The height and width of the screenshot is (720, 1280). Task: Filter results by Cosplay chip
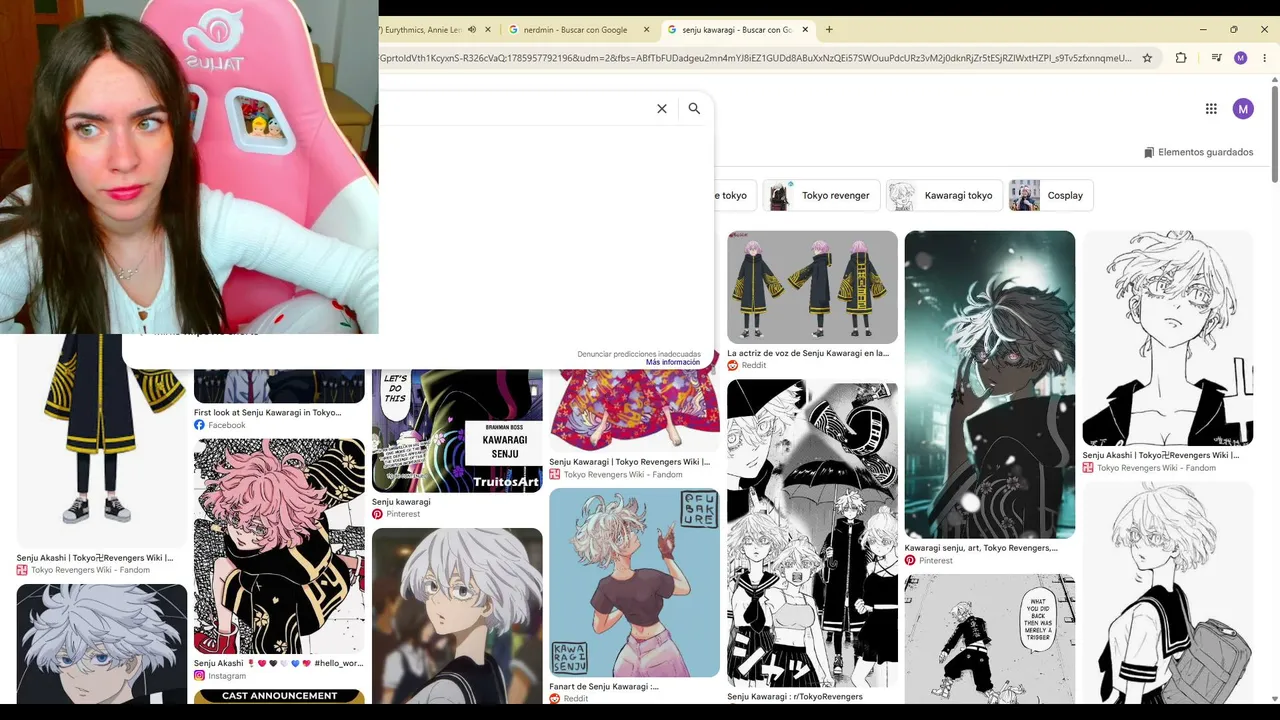1051,196
